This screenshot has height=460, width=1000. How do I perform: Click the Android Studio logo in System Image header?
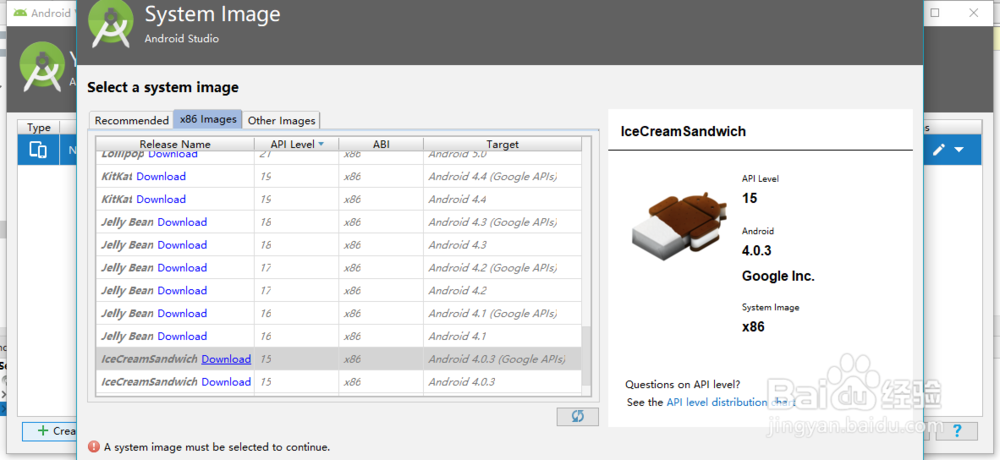pos(111,24)
